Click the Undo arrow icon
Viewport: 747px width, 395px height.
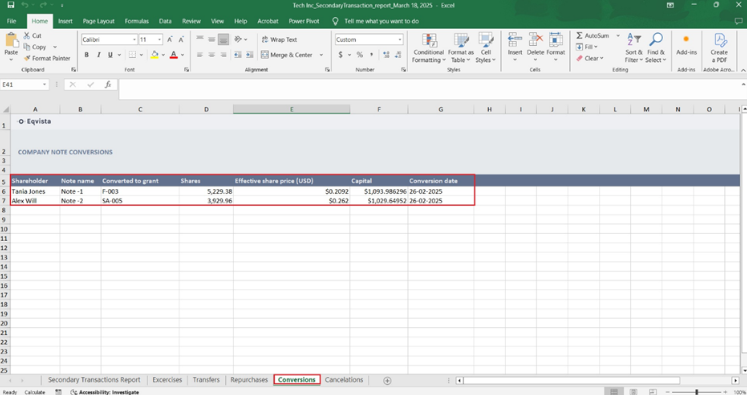[25, 5]
